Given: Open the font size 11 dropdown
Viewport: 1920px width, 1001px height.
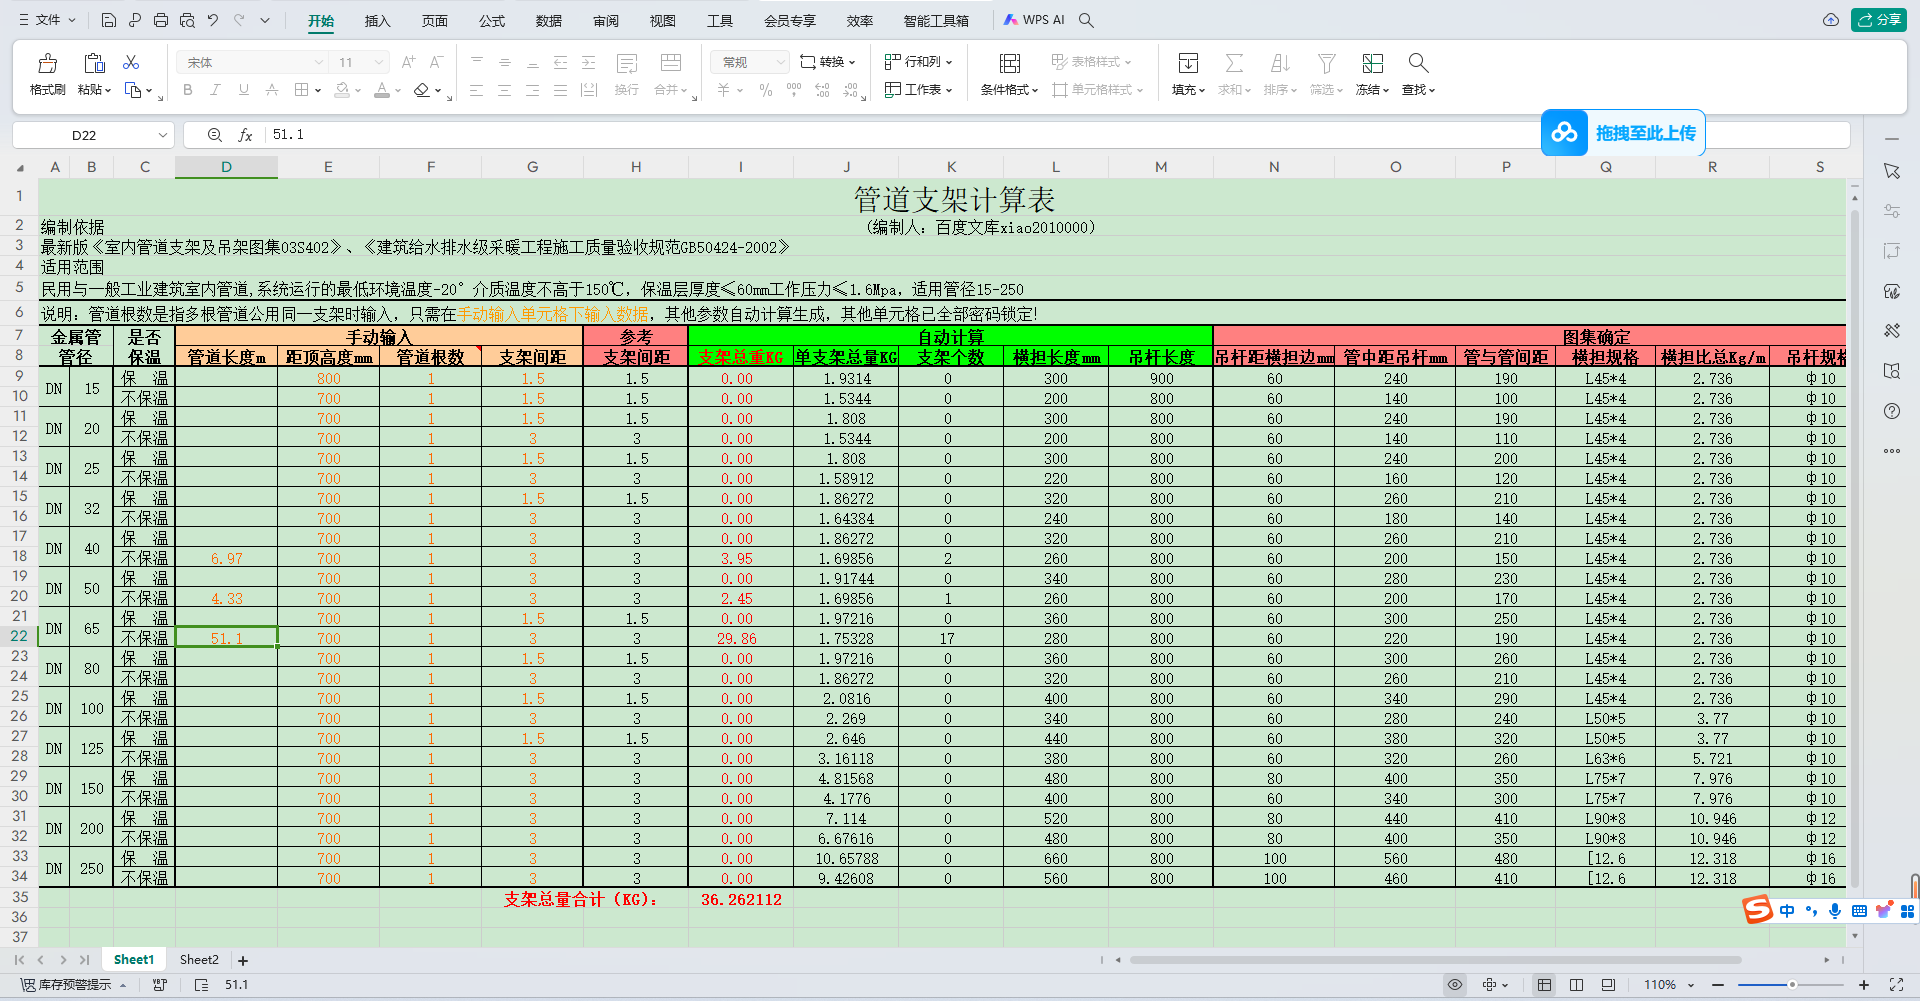Looking at the screenshot, I should (378, 62).
